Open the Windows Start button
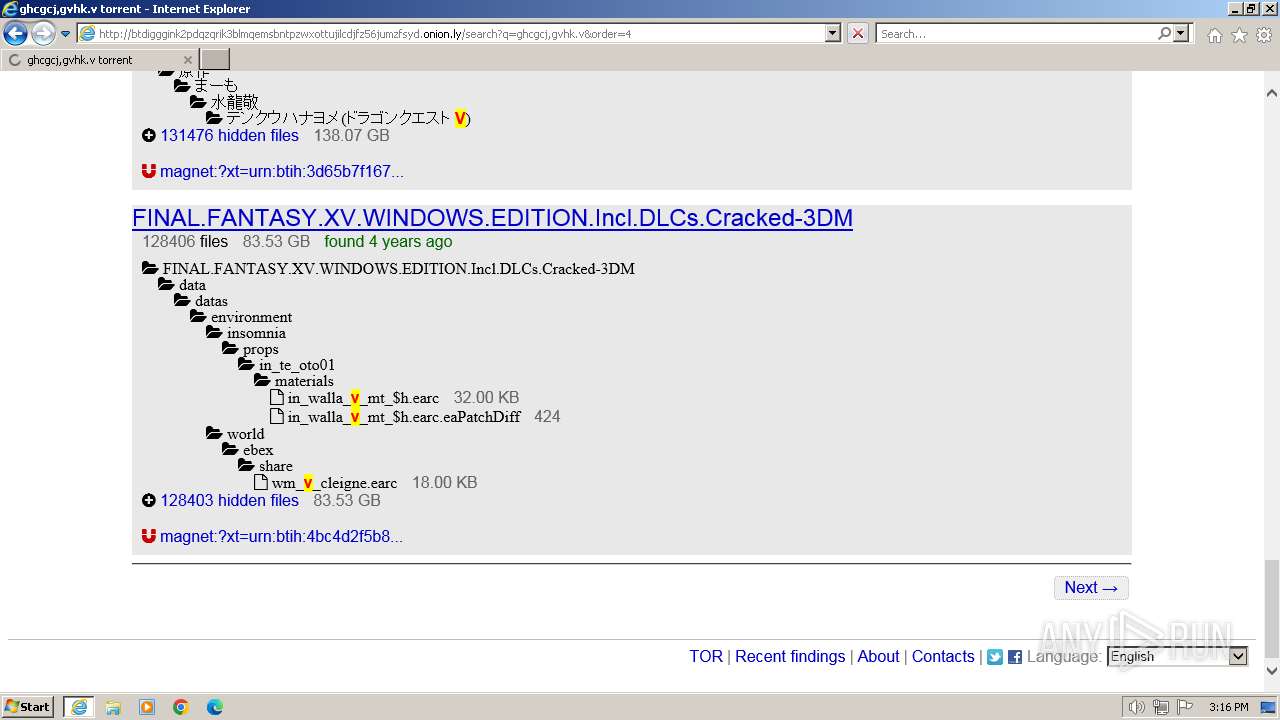 point(28,706)
